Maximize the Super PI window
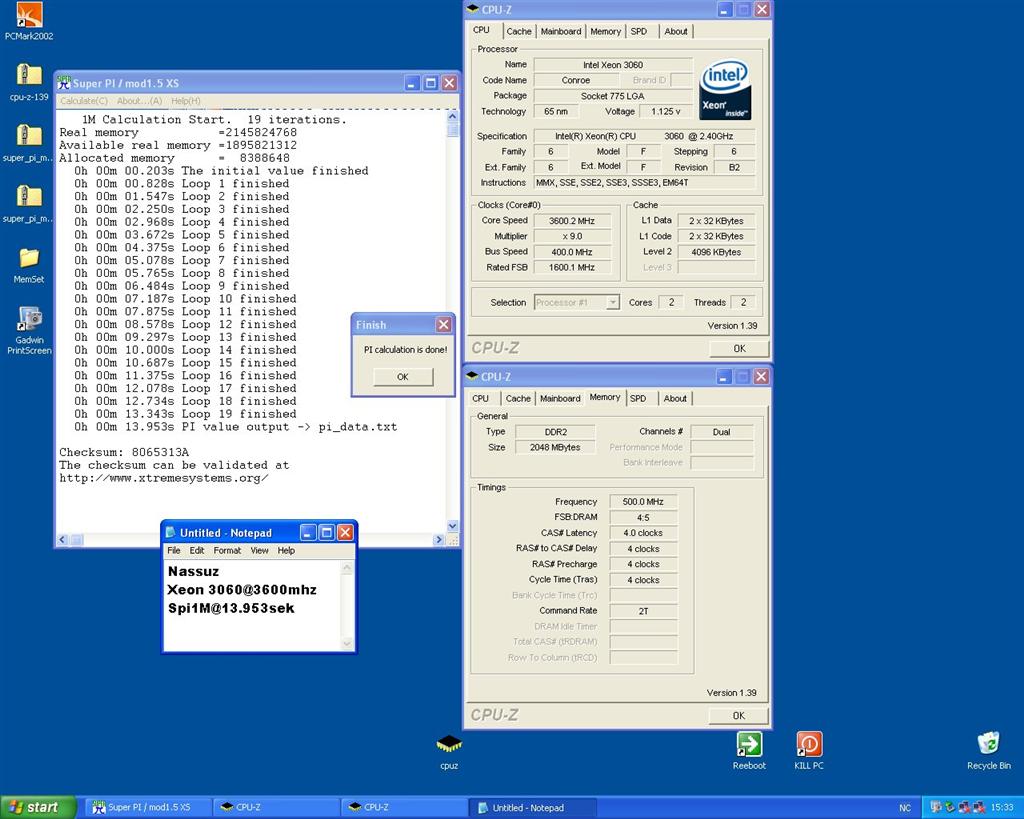 (x=430, y=83)
